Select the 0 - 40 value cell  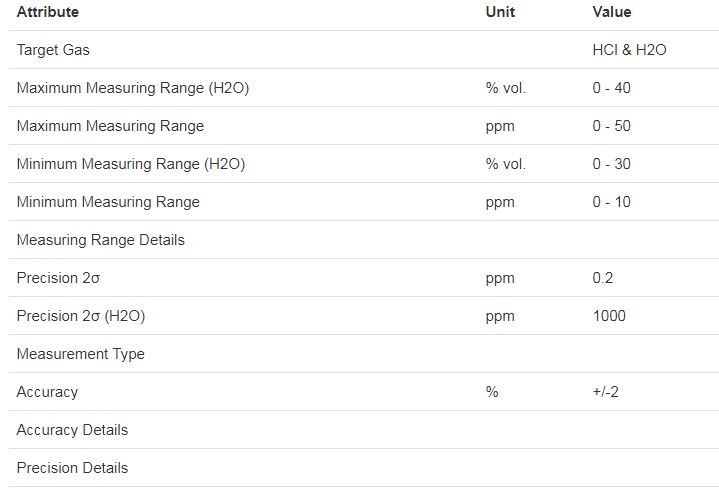[x=611, y=88]
